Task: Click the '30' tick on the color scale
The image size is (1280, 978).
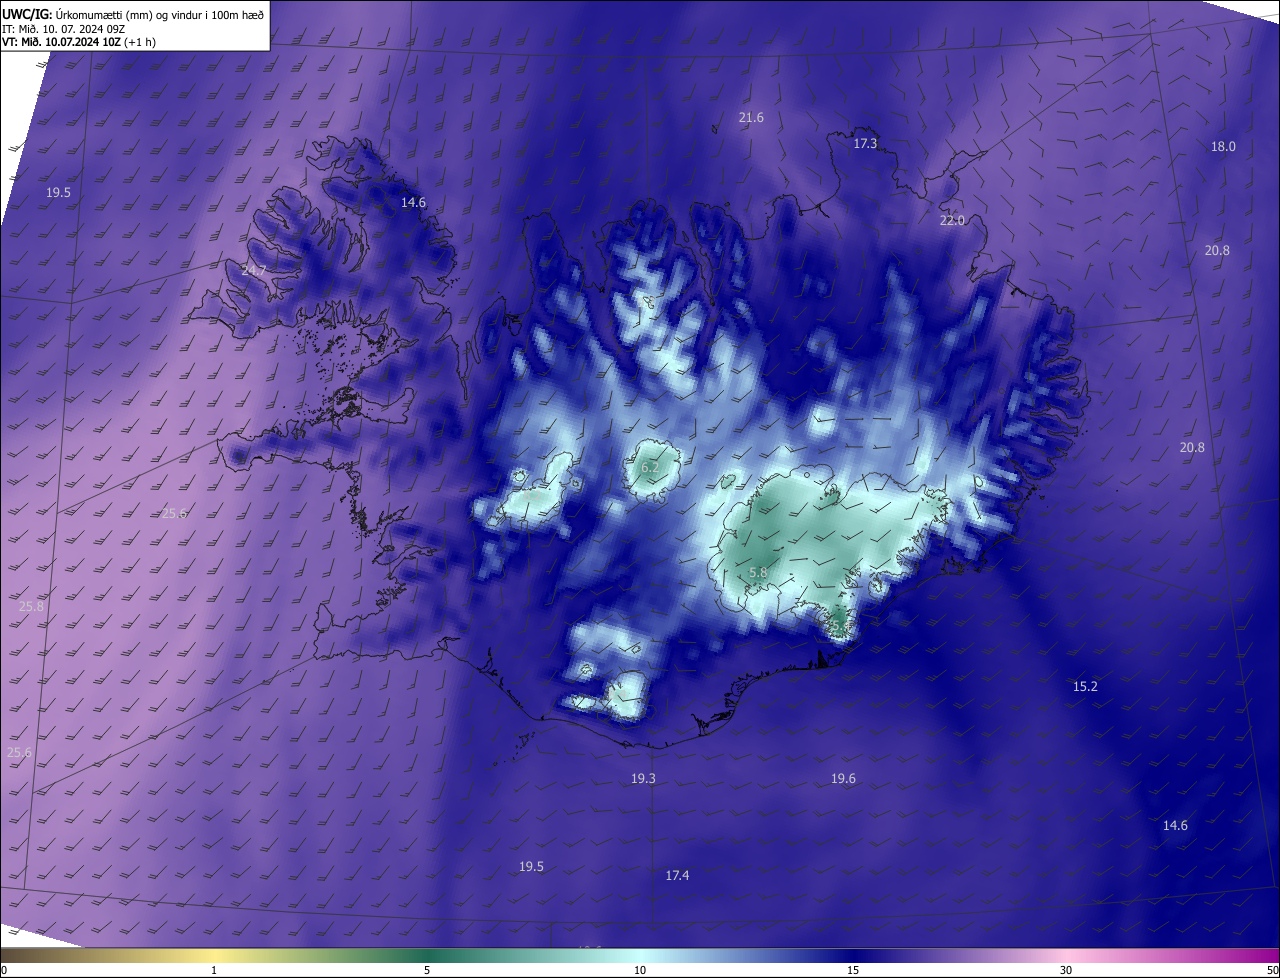Action: click(x=1066, y=971)
